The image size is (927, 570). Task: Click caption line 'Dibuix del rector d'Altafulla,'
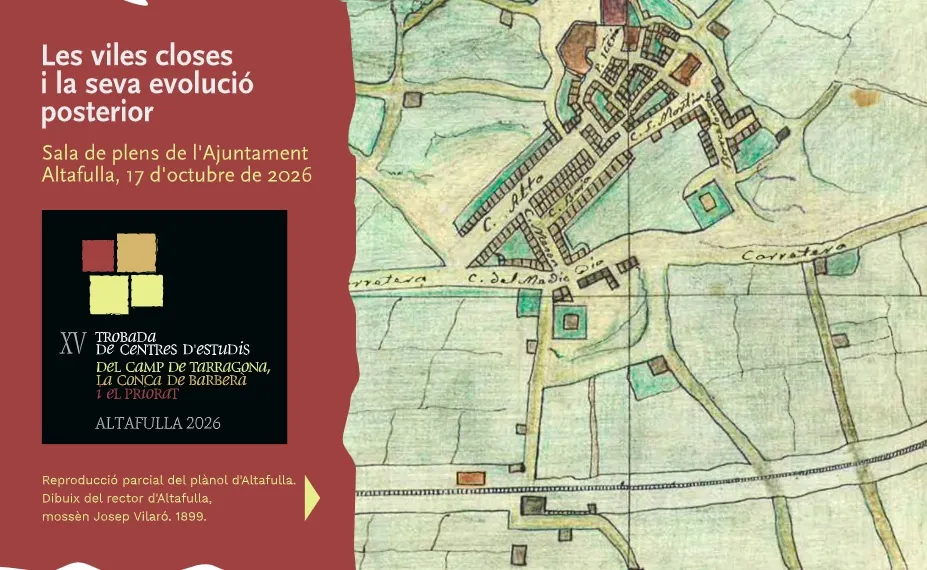[127, 498]
